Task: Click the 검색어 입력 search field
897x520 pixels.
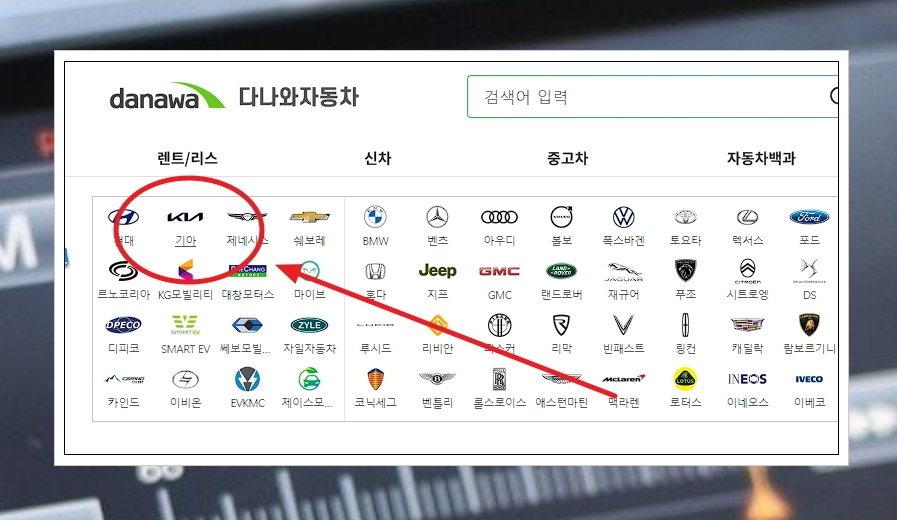Action: 652,96
